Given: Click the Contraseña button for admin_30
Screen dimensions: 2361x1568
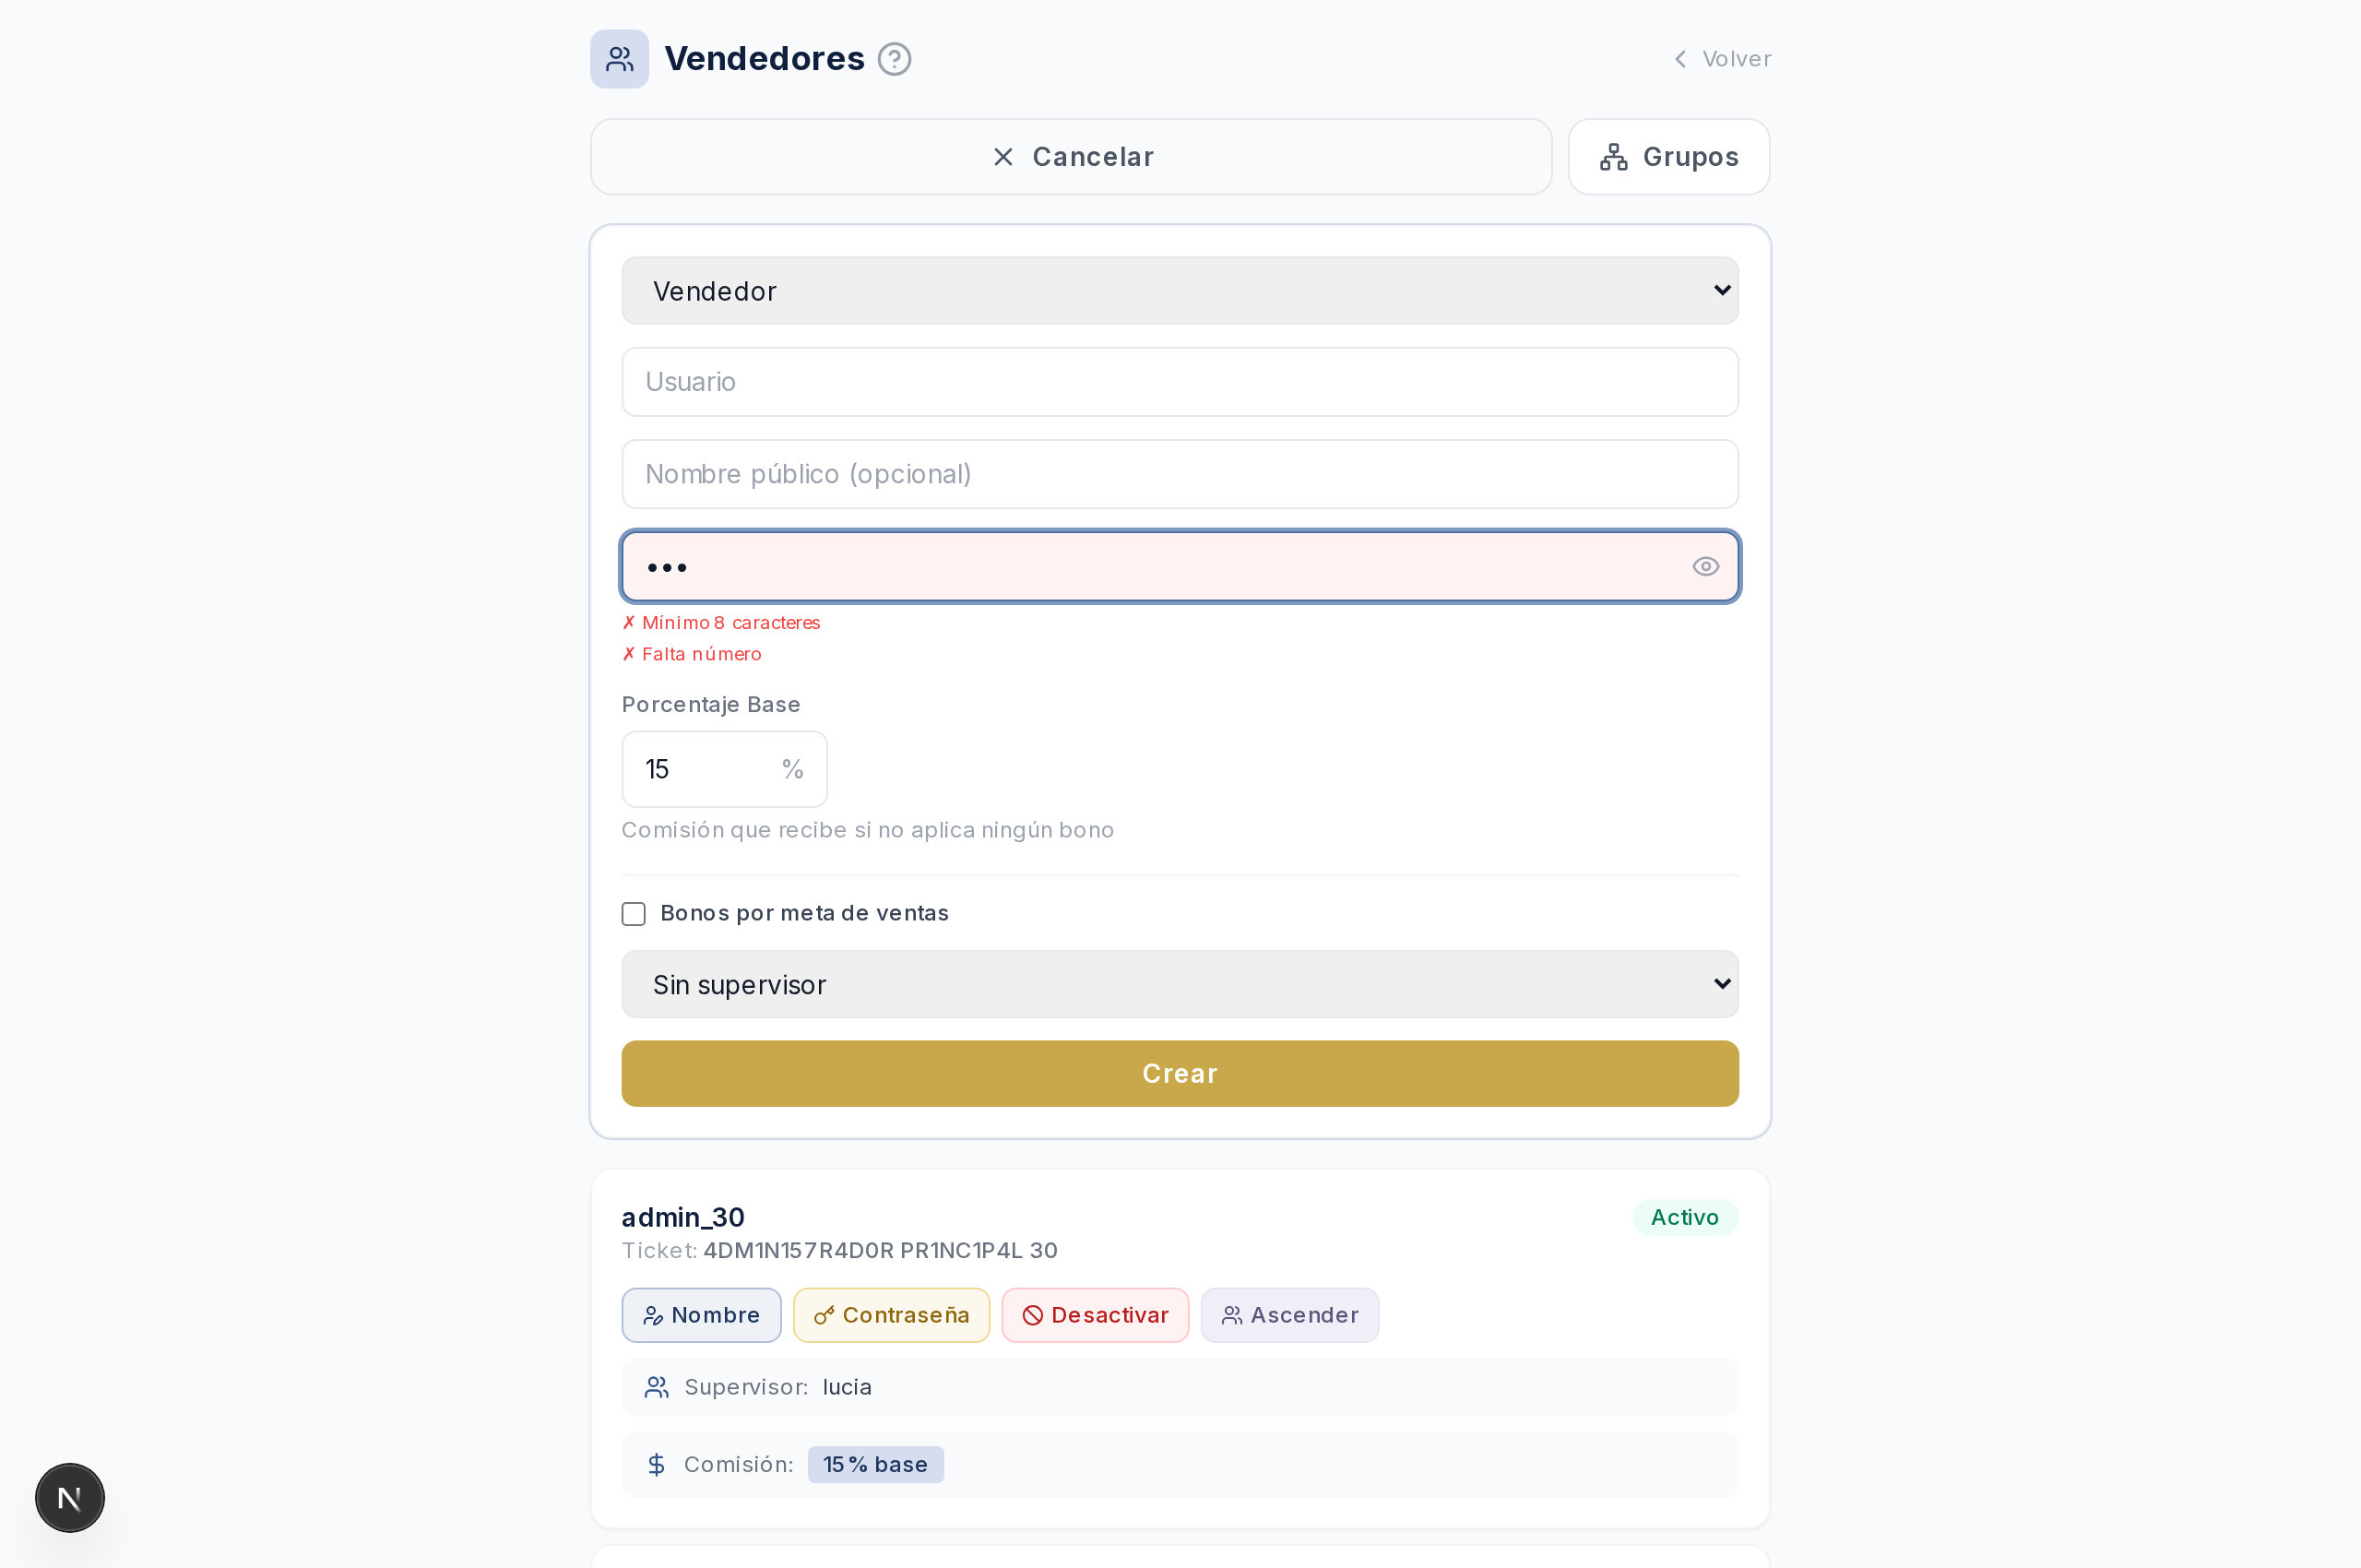Looking at the screenshot, I should pyautogui.click(x=891, y=1315).
